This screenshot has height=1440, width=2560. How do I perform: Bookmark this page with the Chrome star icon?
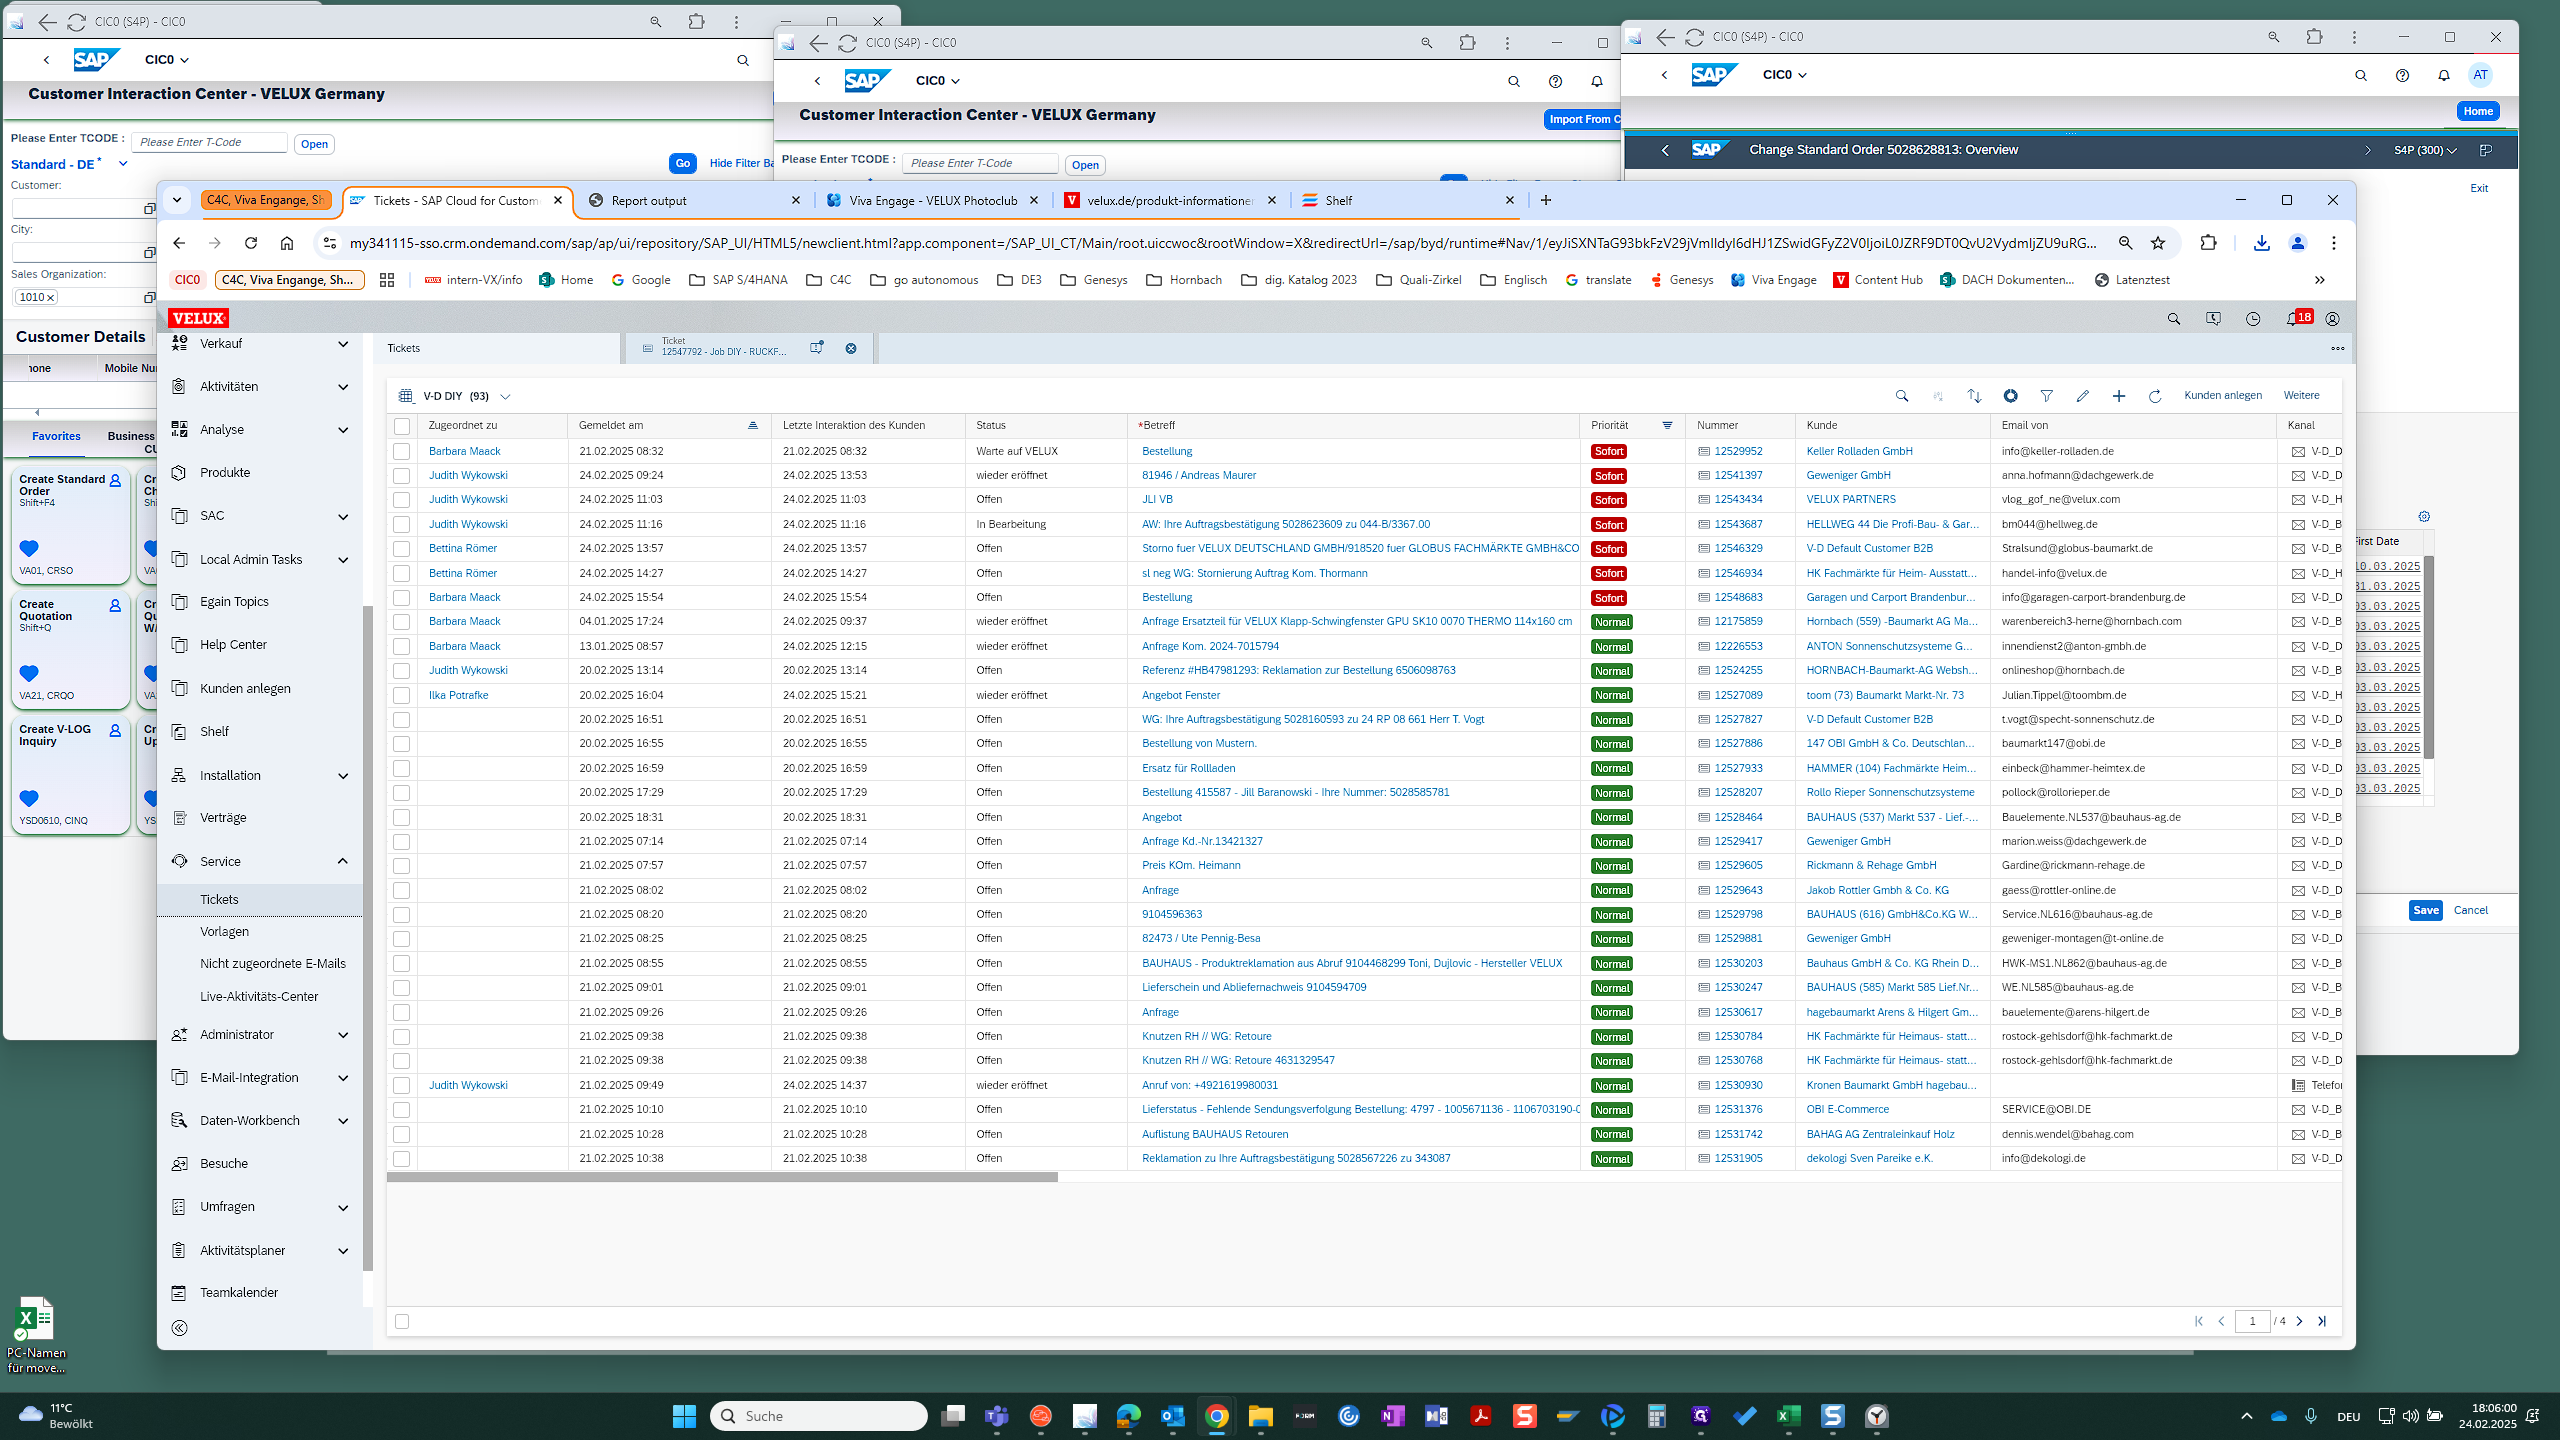click(2158, 243)
